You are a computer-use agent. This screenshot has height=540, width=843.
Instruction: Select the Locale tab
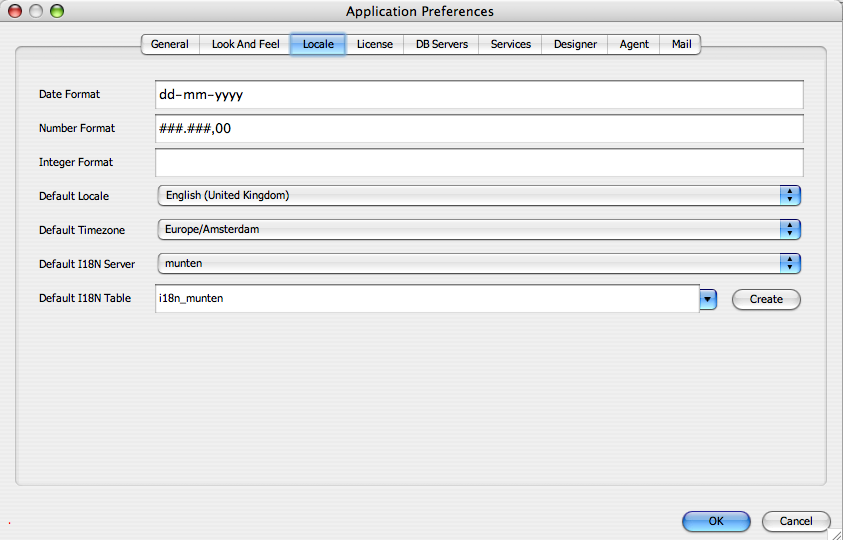(x=318, y=44)
